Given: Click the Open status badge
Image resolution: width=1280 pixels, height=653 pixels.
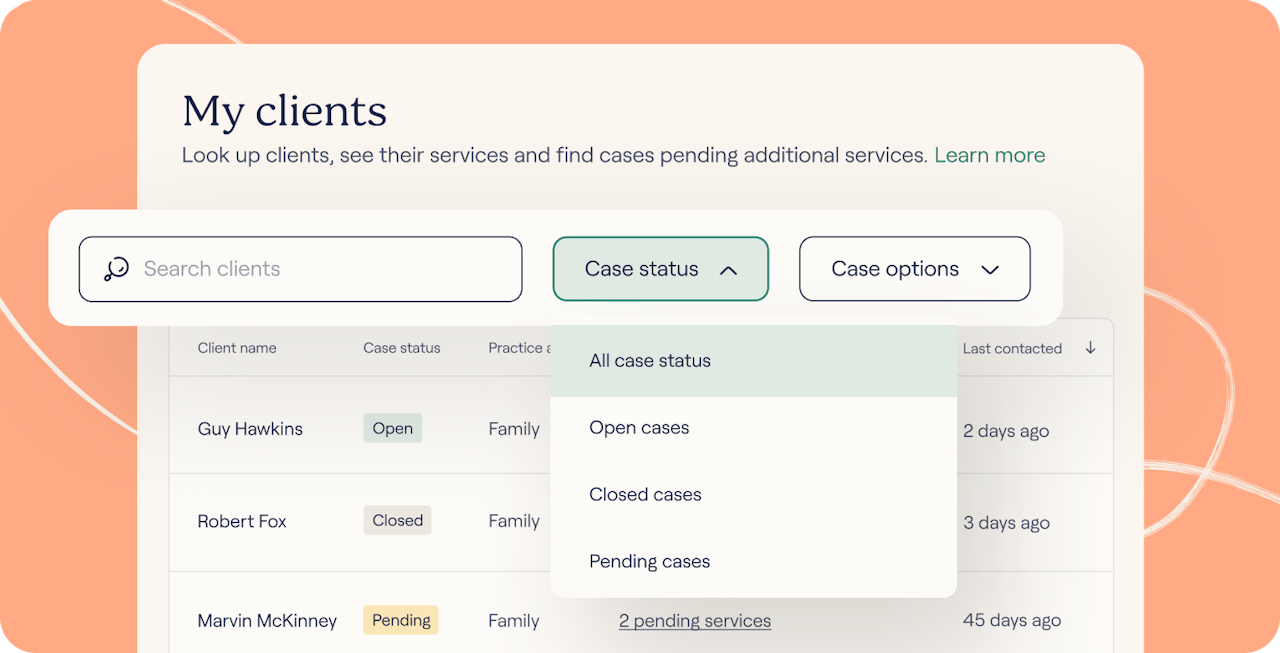Looking at the screenshot, I should pos(392,429).
